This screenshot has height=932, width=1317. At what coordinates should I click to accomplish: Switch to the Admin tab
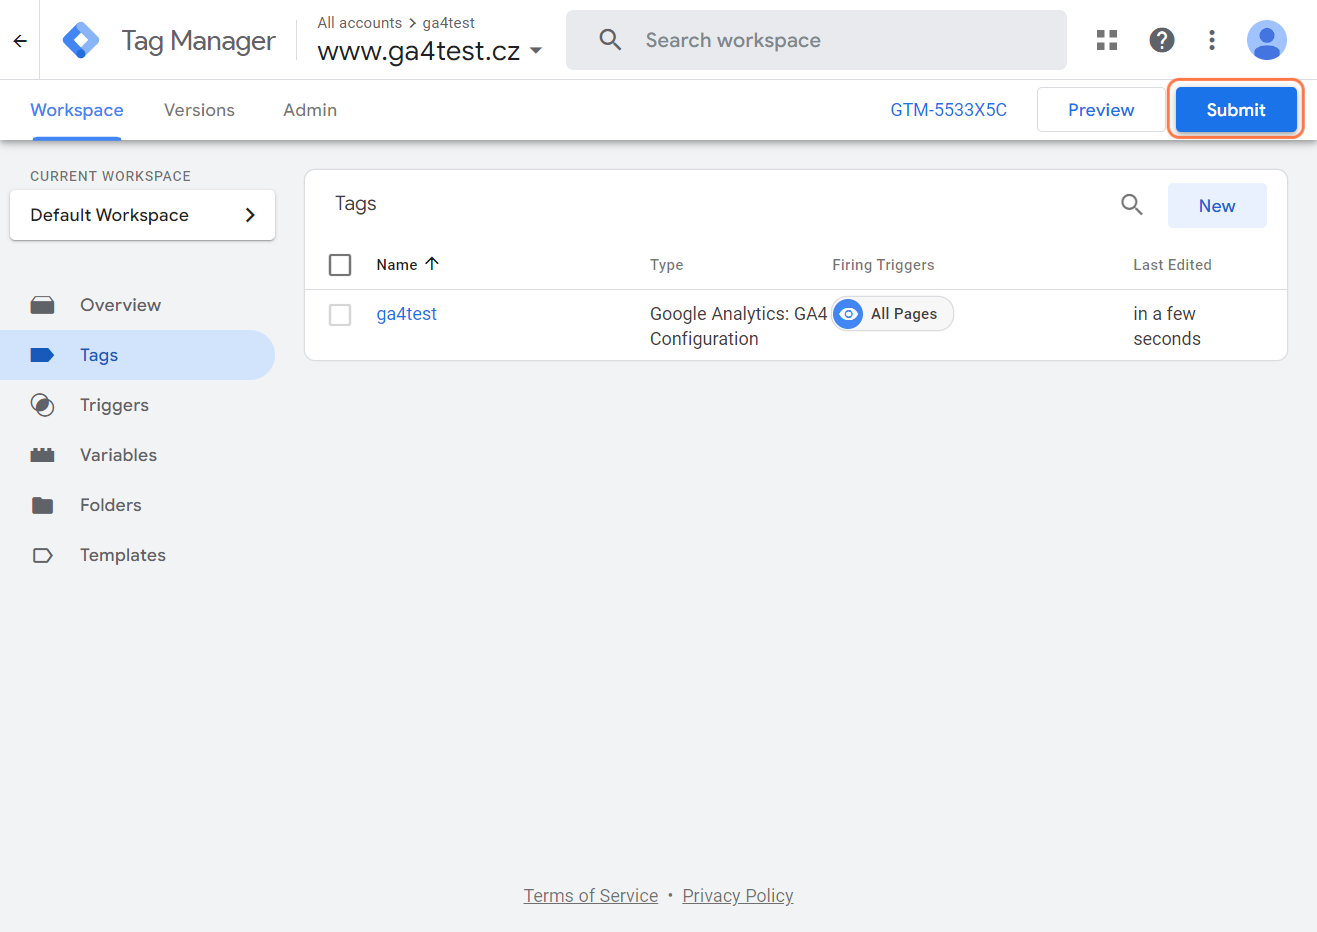click(310, 110)
